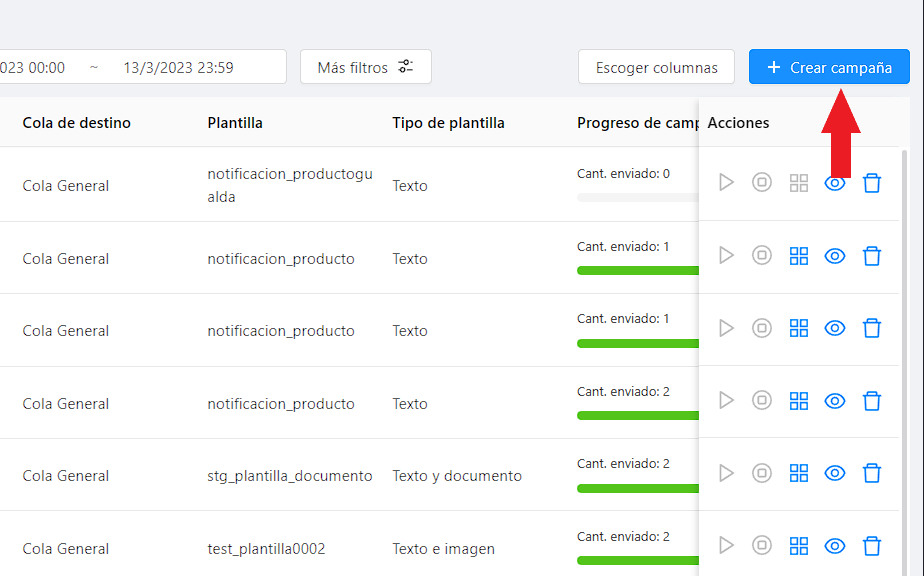
Task: Click the date range end field
Action: click(178, 68)
